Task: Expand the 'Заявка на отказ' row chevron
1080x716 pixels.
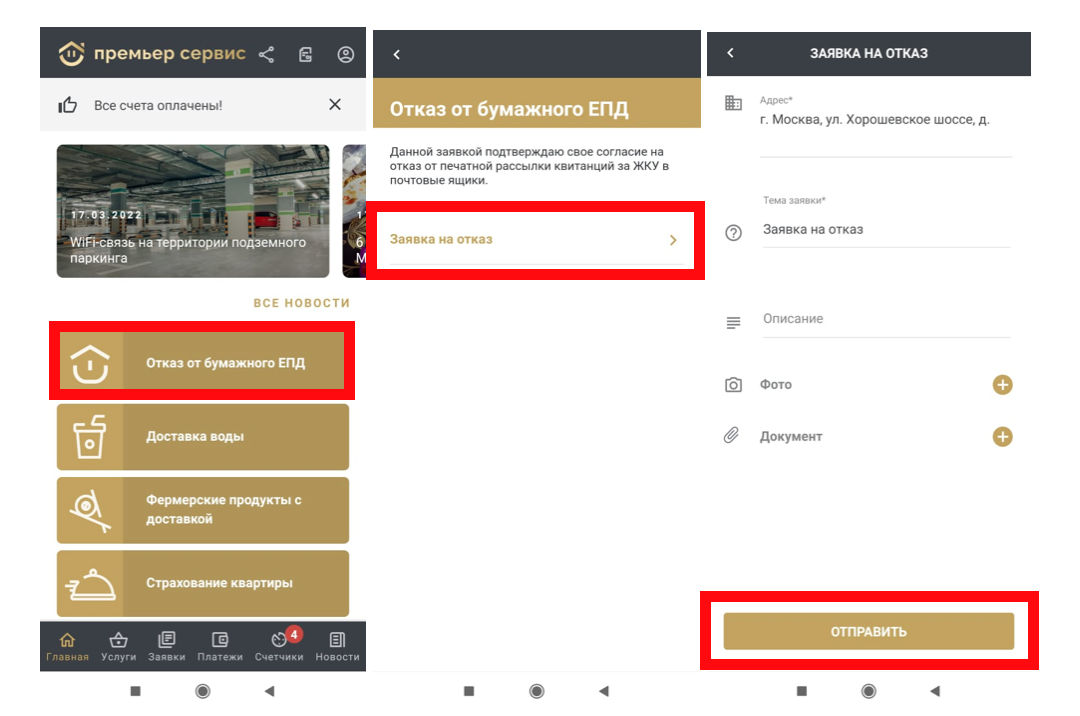Action: click(x=673, y=240)
